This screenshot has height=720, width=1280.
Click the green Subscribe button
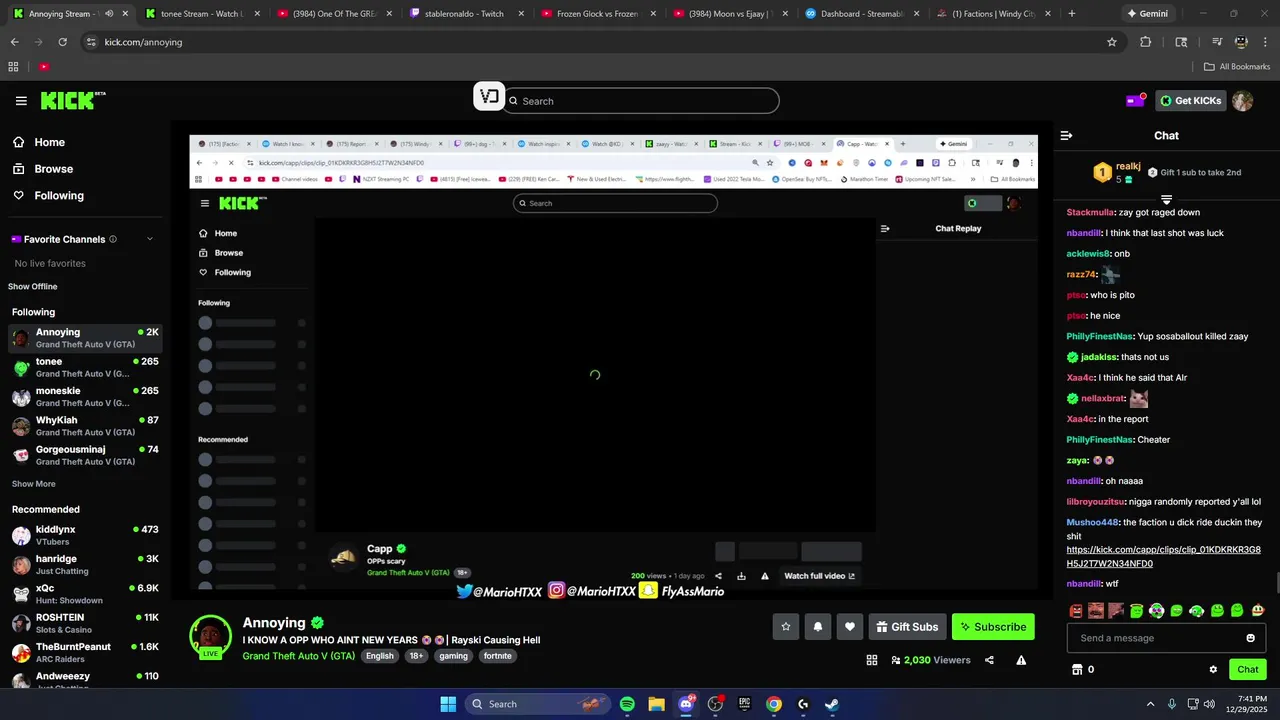993,627
